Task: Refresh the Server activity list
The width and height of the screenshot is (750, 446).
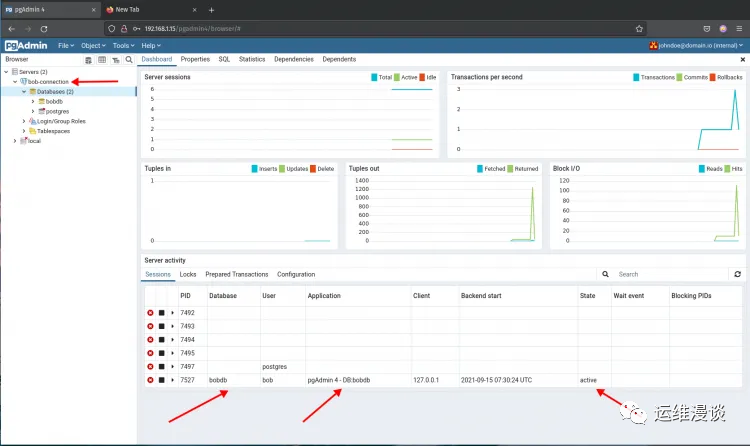Action: 737,274
